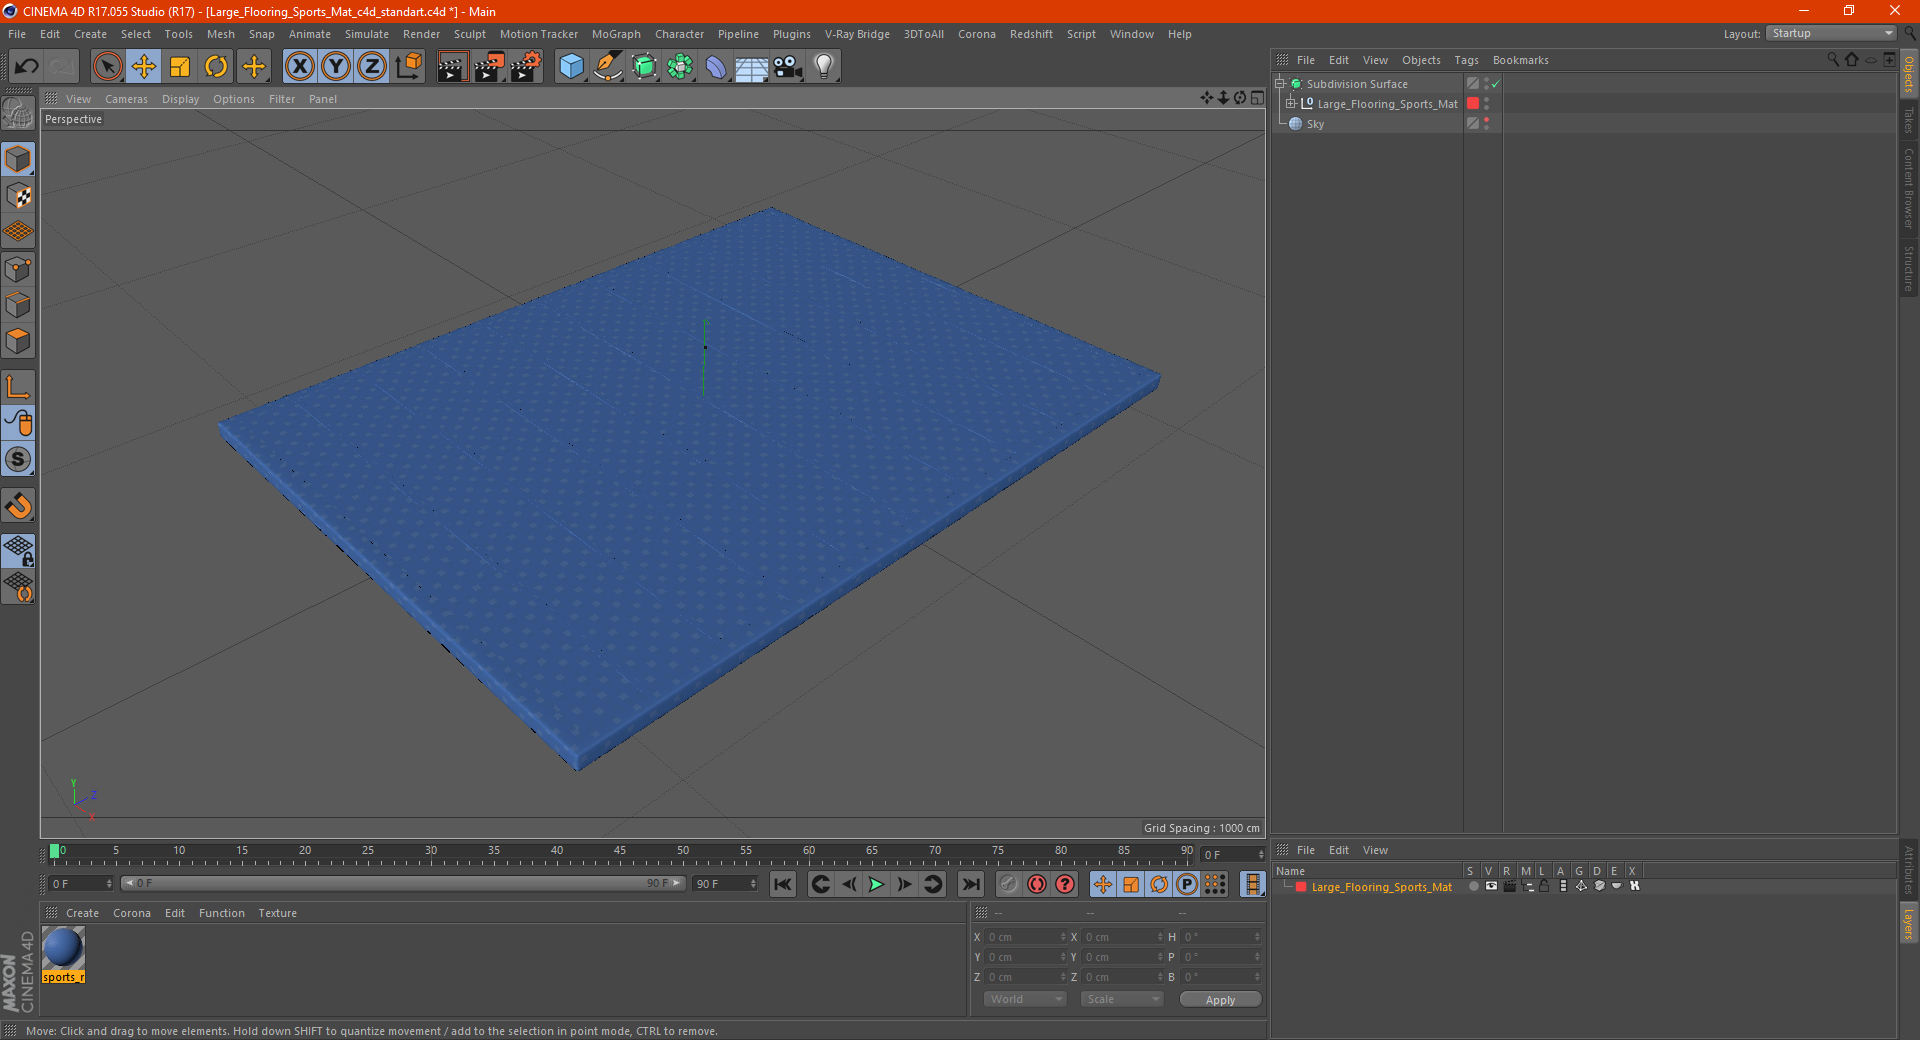Viewport: 1920px width, 1040px height.
Task: Click the Apply button
Action: 1220,1000
